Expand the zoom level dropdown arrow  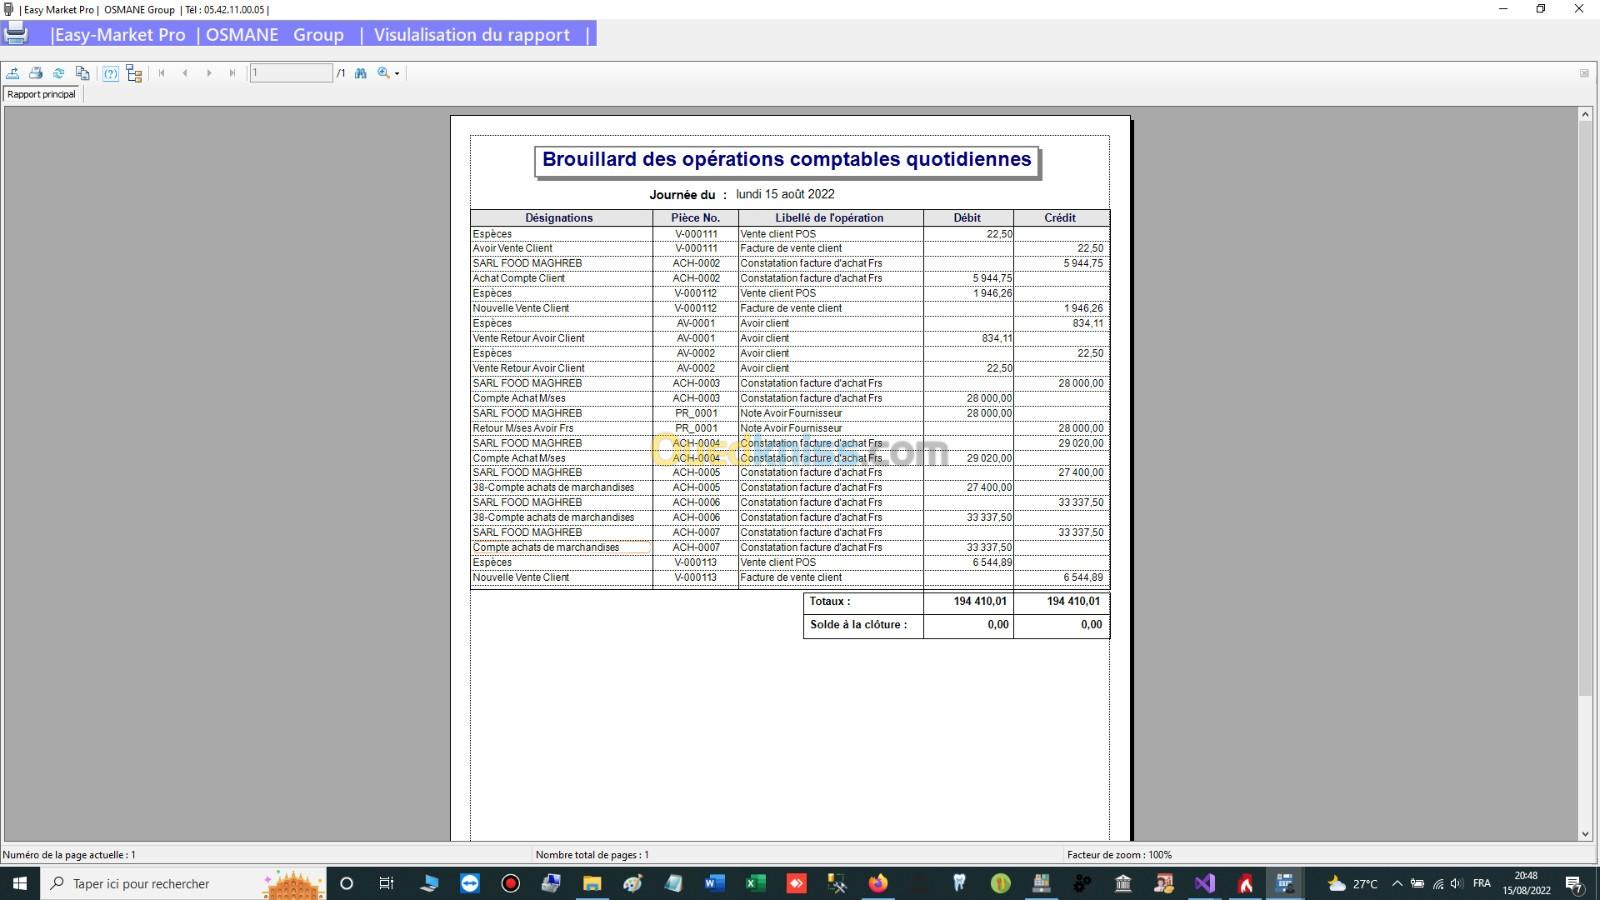[x=397, y=74]
